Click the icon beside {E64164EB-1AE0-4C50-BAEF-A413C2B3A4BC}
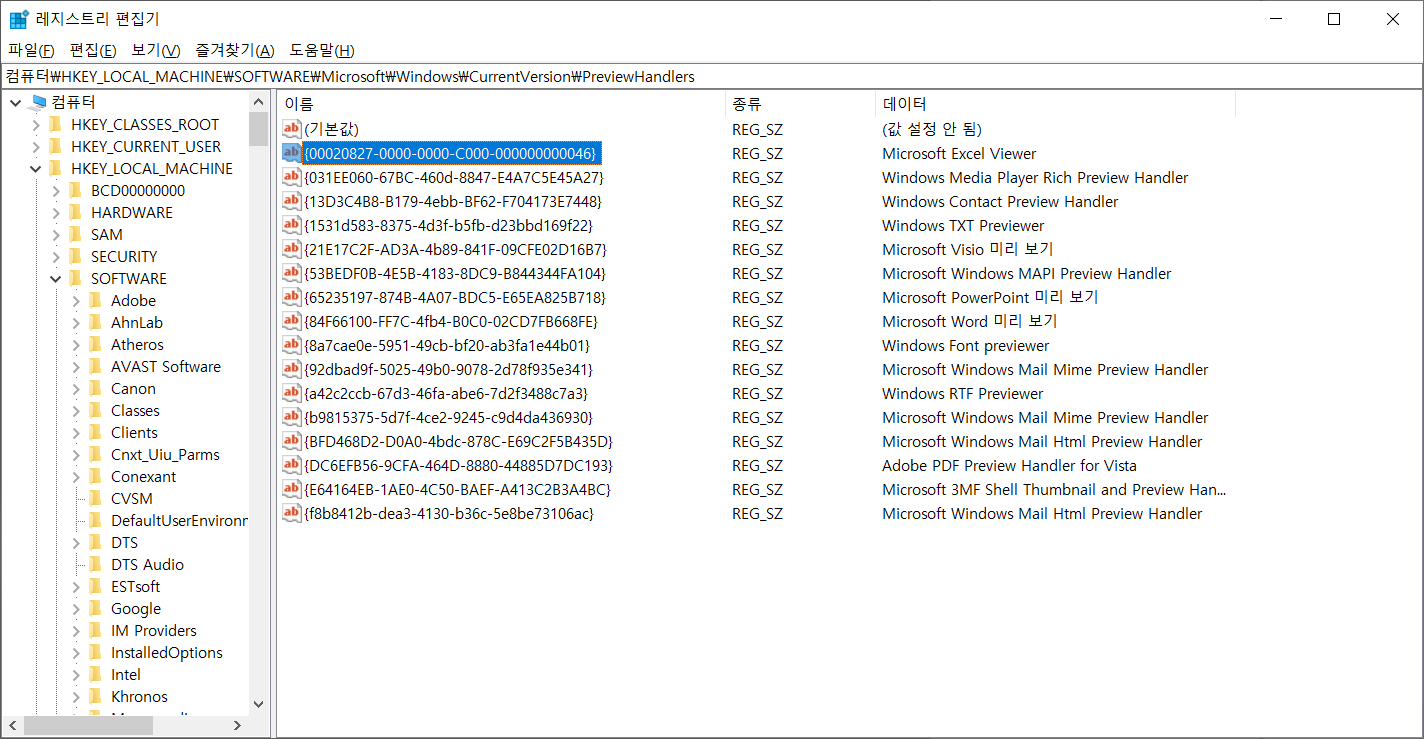 coord(292,489)
